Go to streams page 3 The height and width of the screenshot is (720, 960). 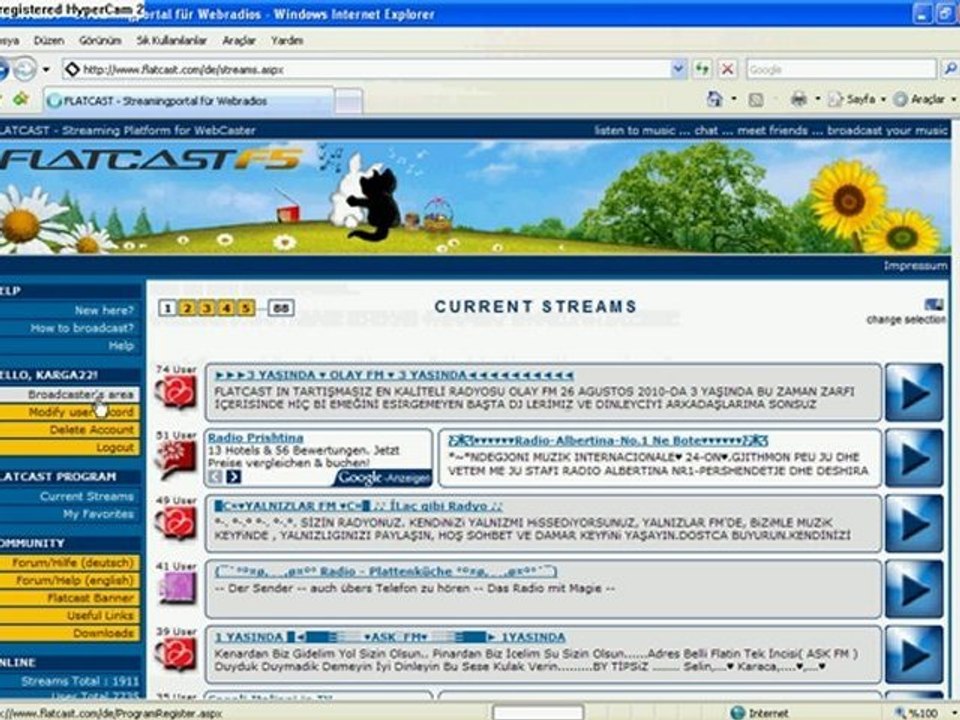click(x=207, y=308)
